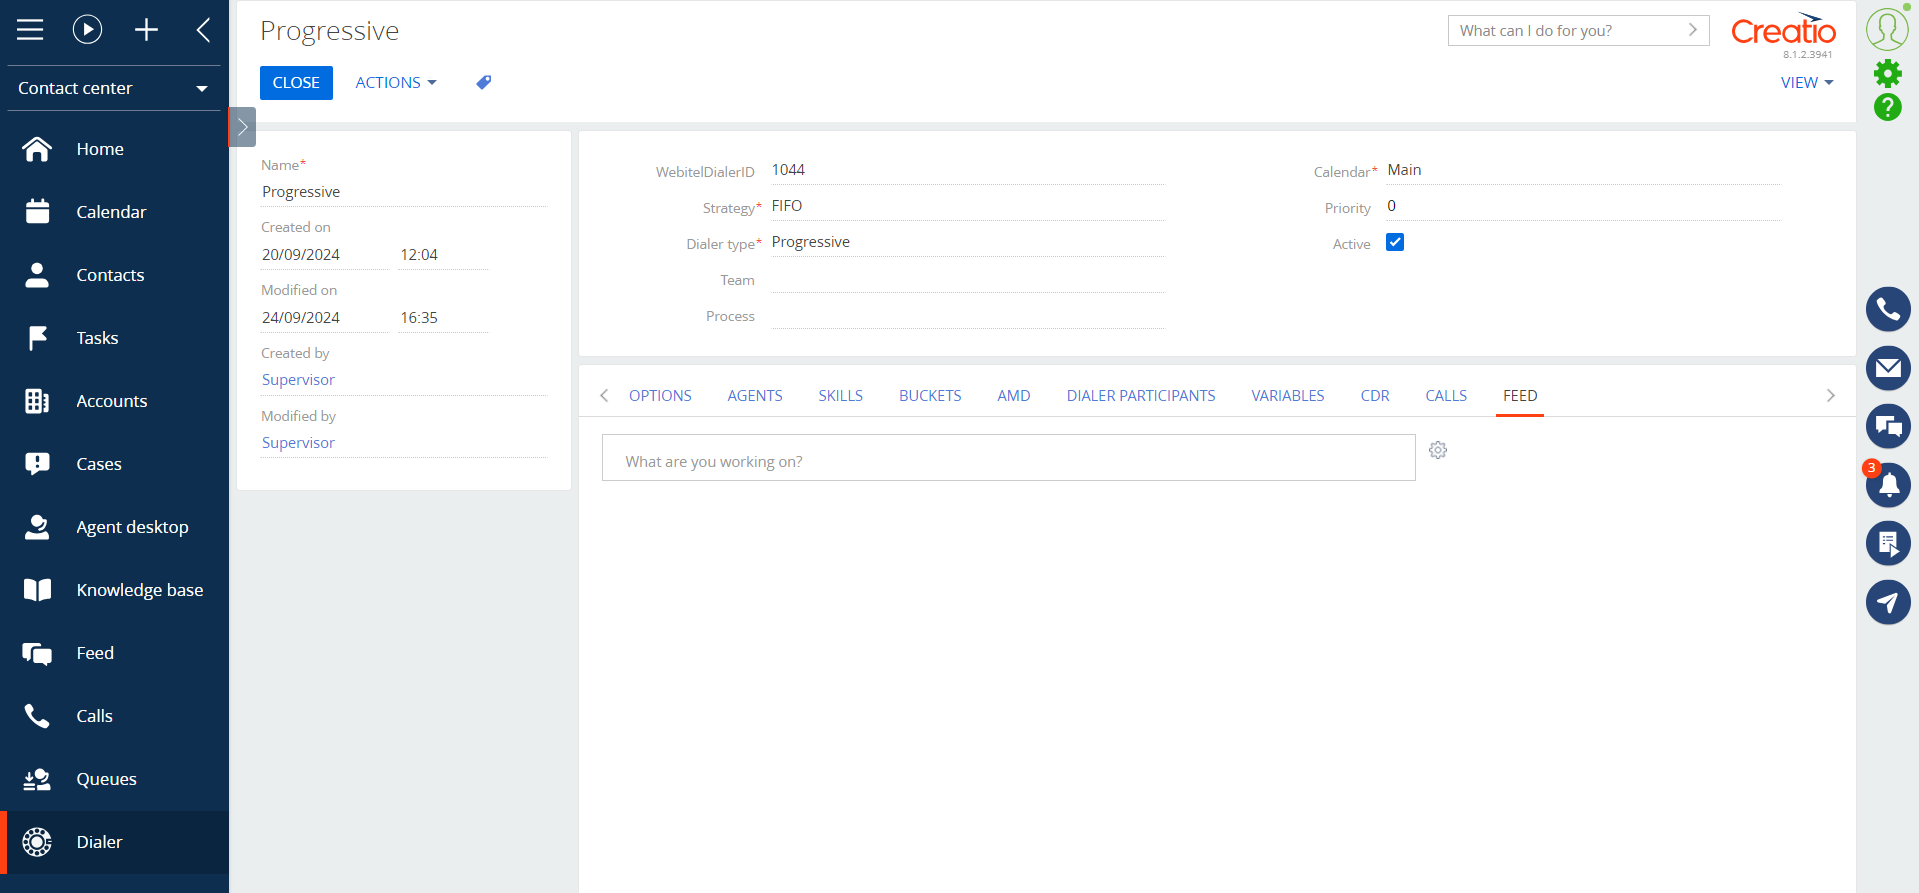
Task: Switch to the AMD tab
Action: [x=1014, y=396]
